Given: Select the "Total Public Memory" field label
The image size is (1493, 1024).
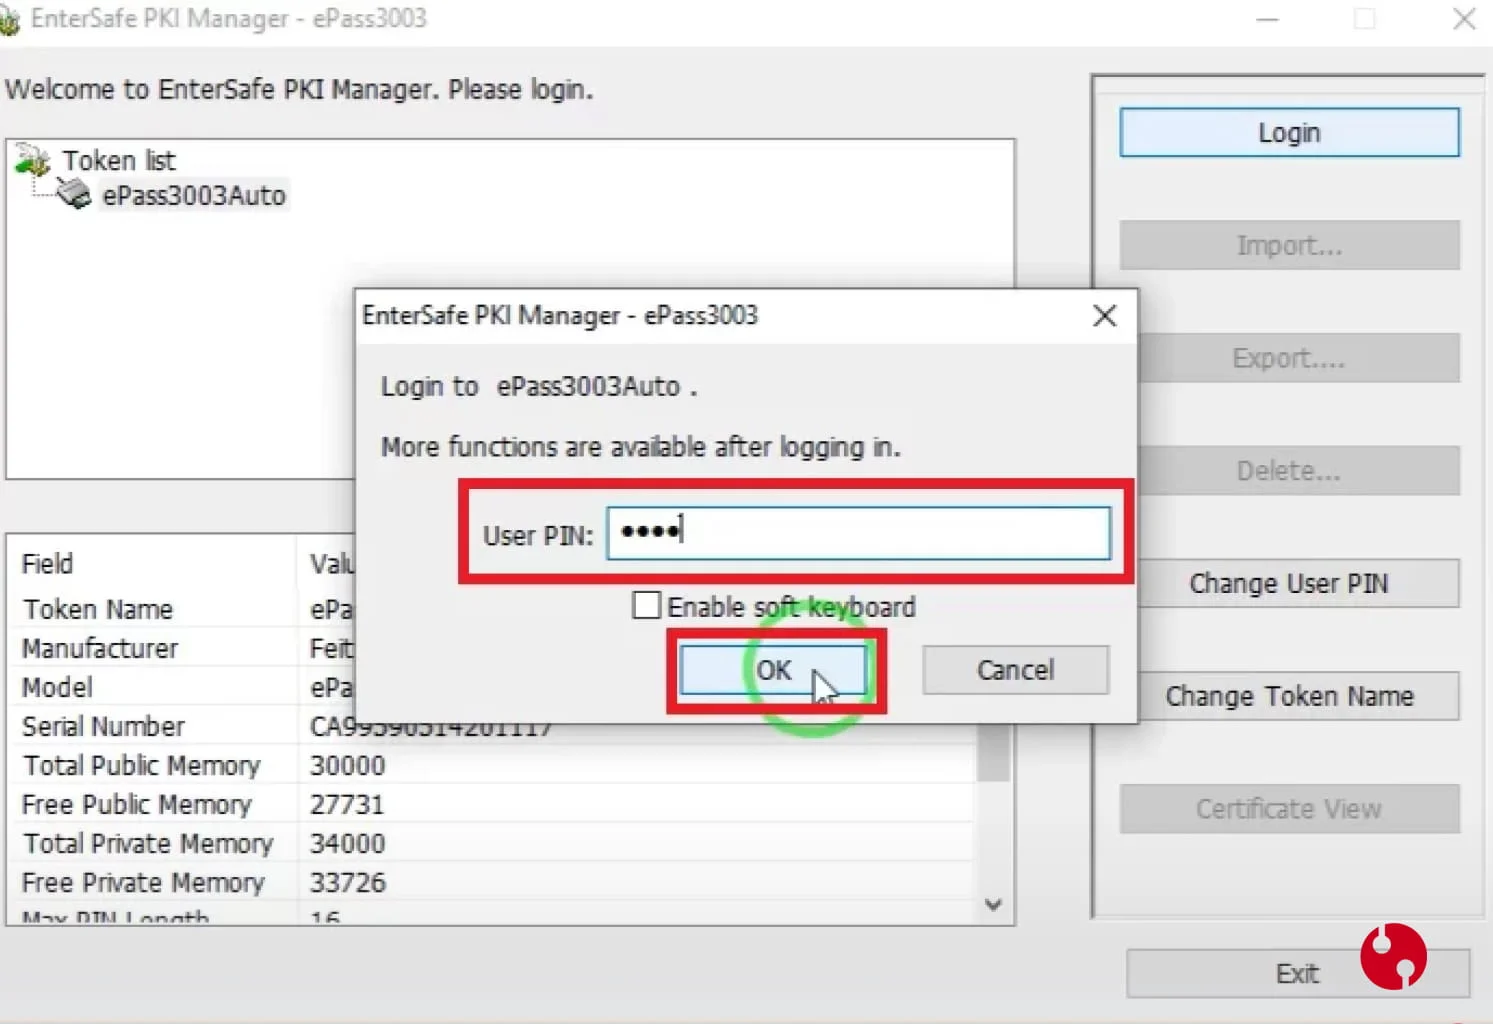Looking at the screenshot, I should (141, 765).
